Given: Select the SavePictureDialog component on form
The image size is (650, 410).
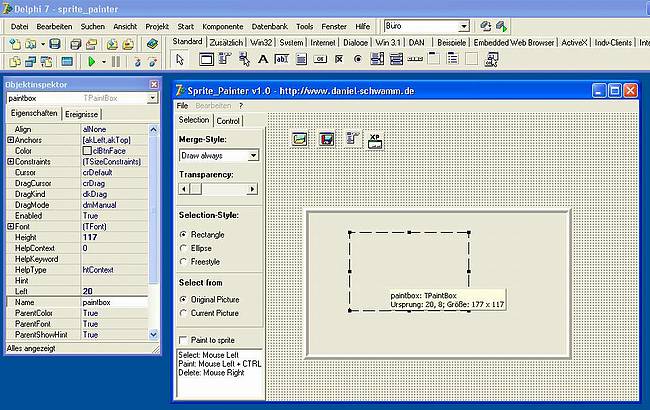Looking at the screenshot, I should 327,139.
